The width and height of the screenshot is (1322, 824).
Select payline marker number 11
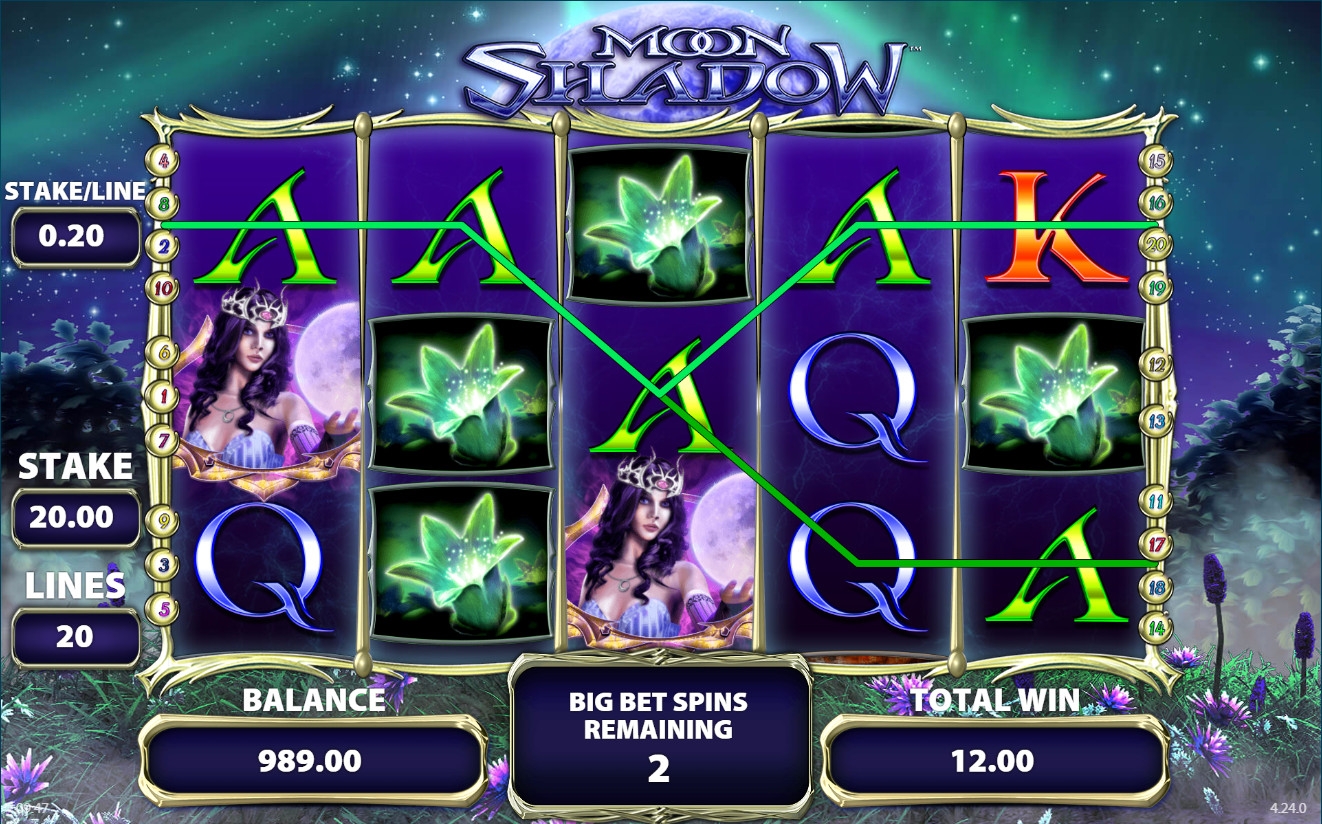pyautogui.click(x=1157, y=501)
